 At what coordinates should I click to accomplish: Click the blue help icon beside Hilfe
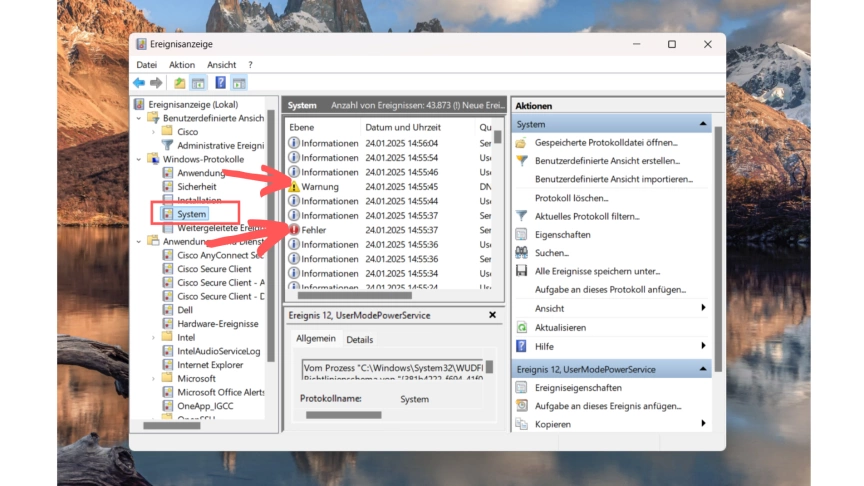pos(521,346)
